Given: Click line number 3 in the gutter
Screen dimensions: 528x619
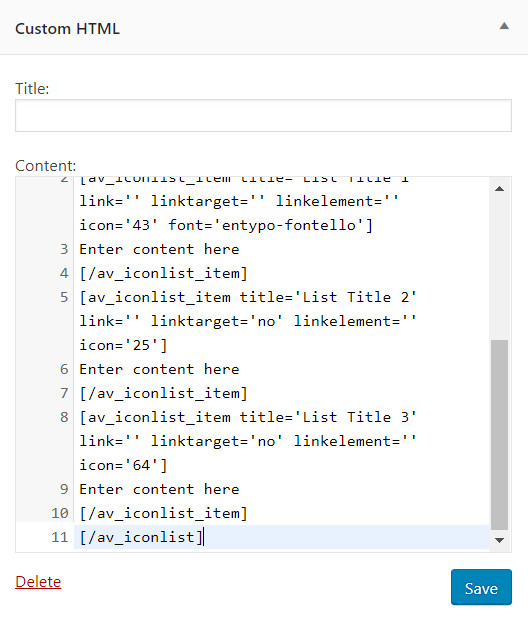Looking at the screenshot, I should point(64,249).
